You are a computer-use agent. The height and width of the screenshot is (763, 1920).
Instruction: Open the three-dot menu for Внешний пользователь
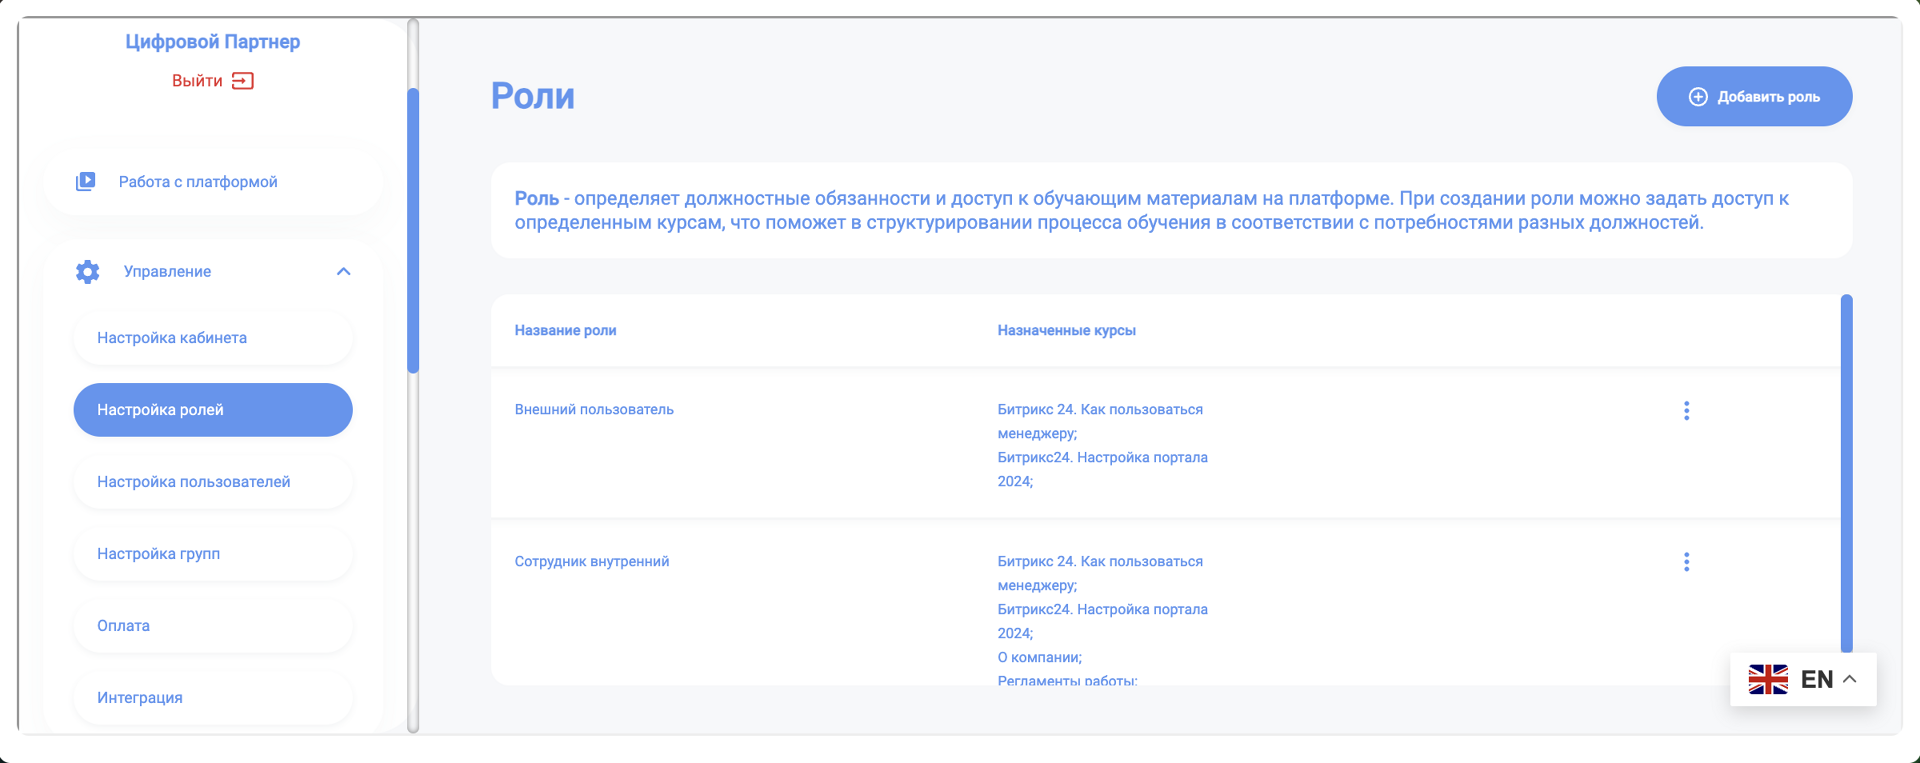pos(1686,411)
